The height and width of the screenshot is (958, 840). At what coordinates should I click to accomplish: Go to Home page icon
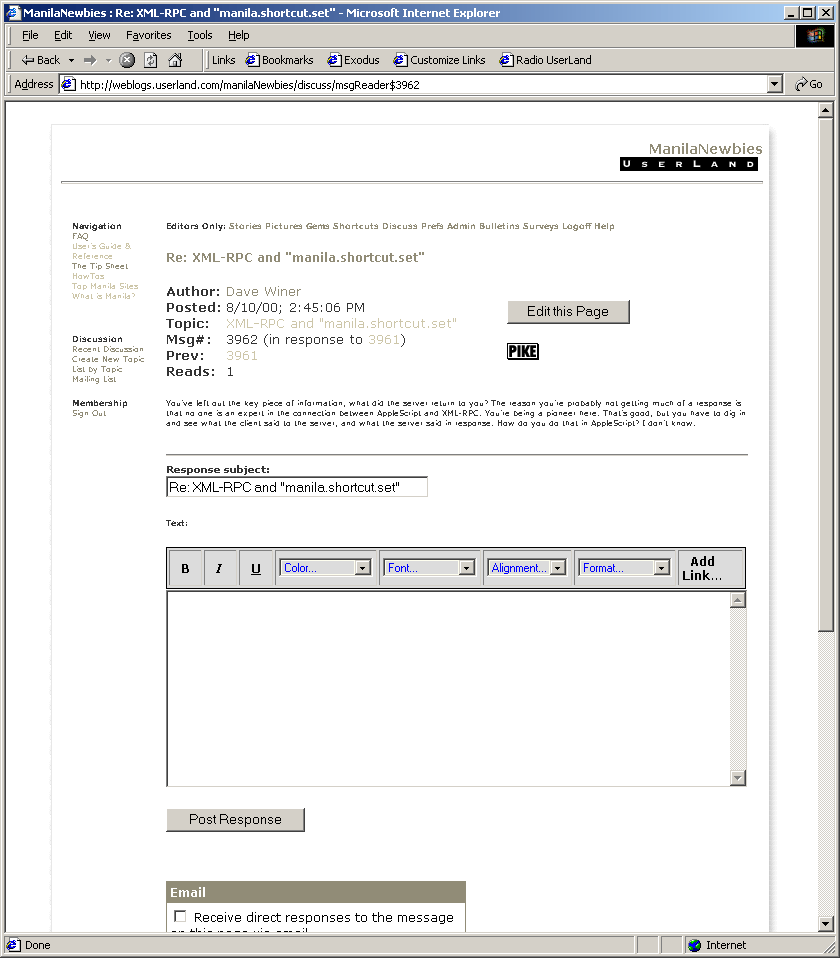175,60
